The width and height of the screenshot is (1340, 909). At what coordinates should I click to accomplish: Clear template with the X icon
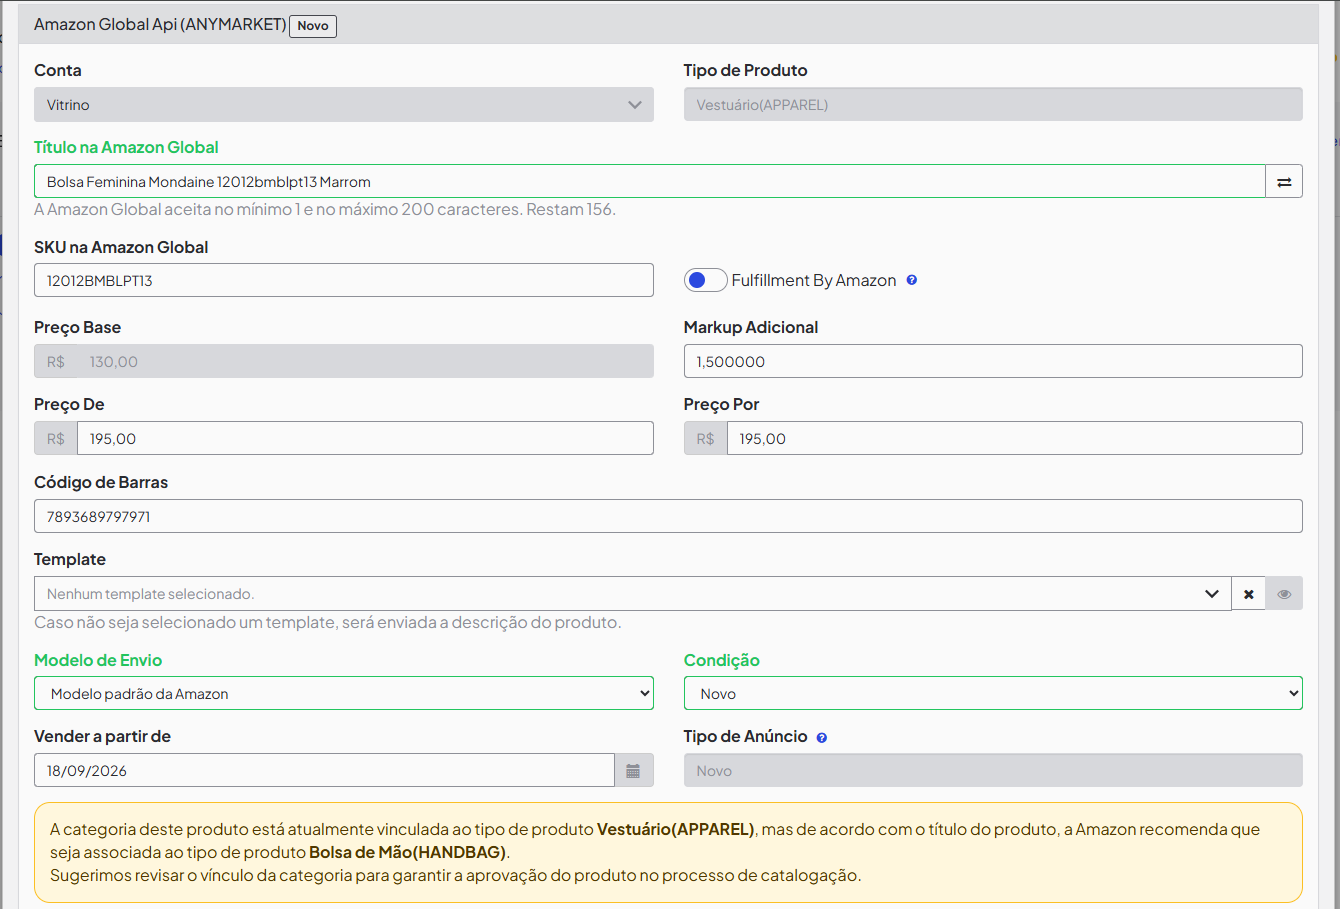[x=1248, y=594]
